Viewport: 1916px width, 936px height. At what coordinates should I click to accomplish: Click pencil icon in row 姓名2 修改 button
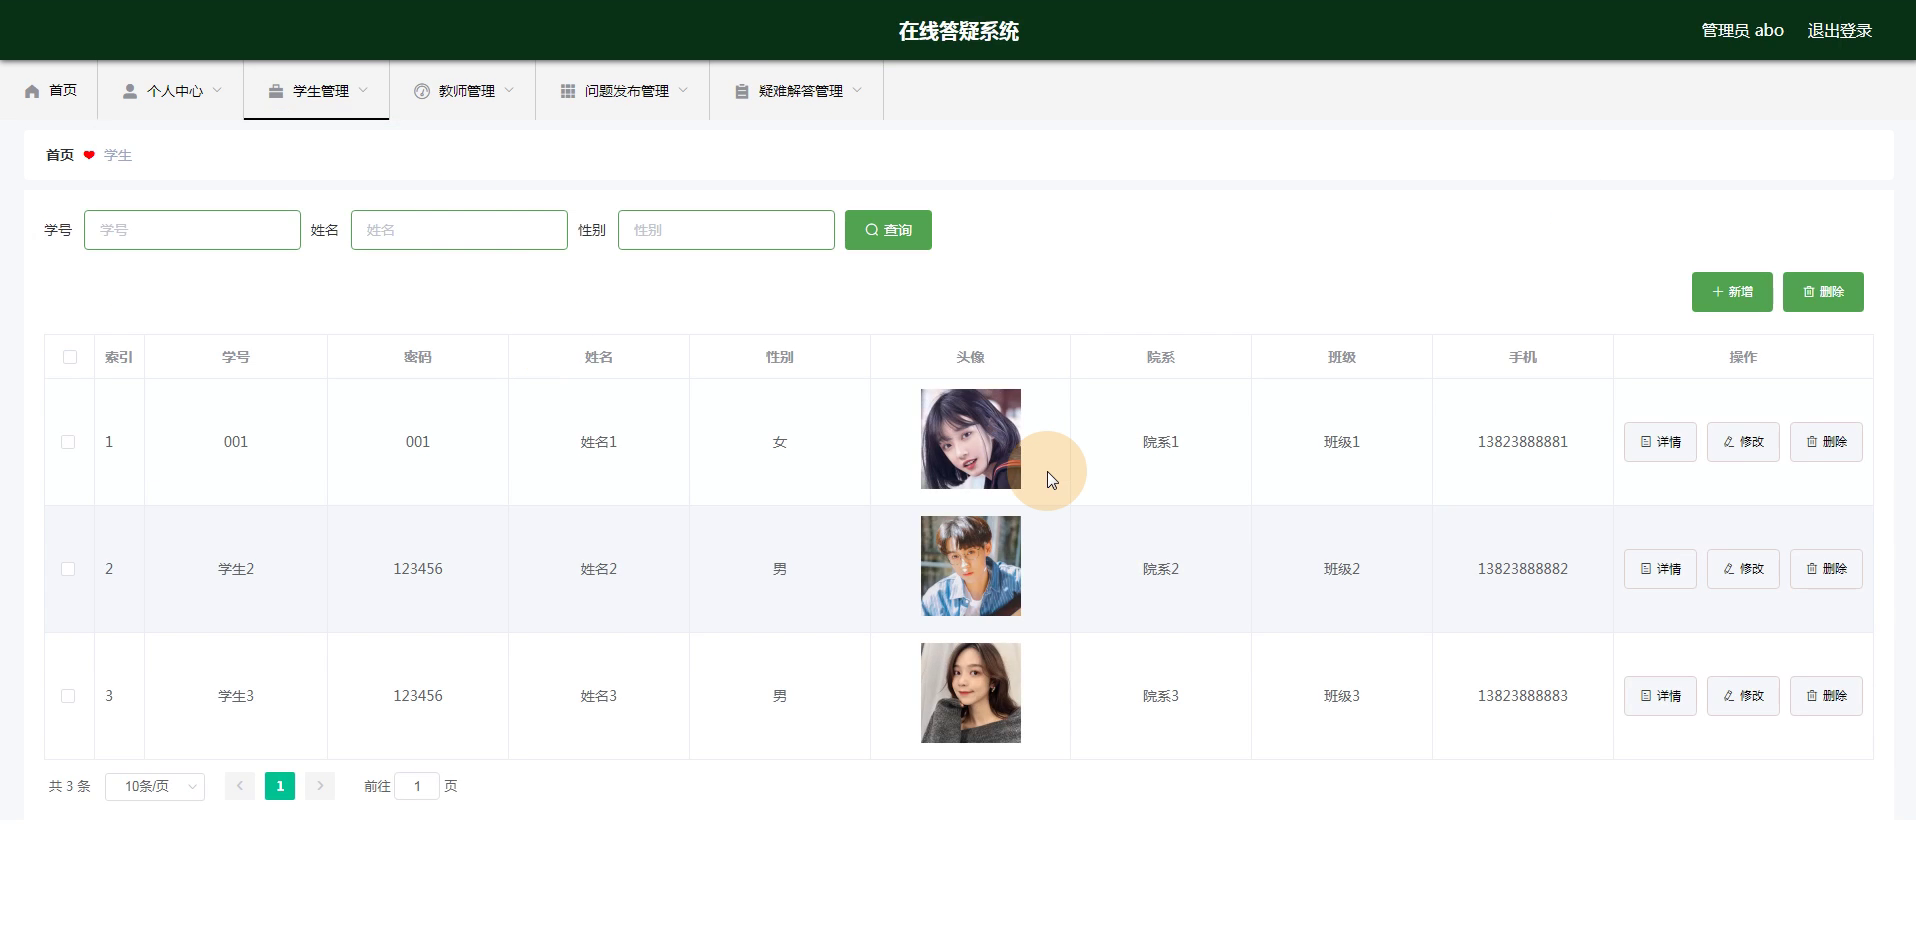[1729, 569]
